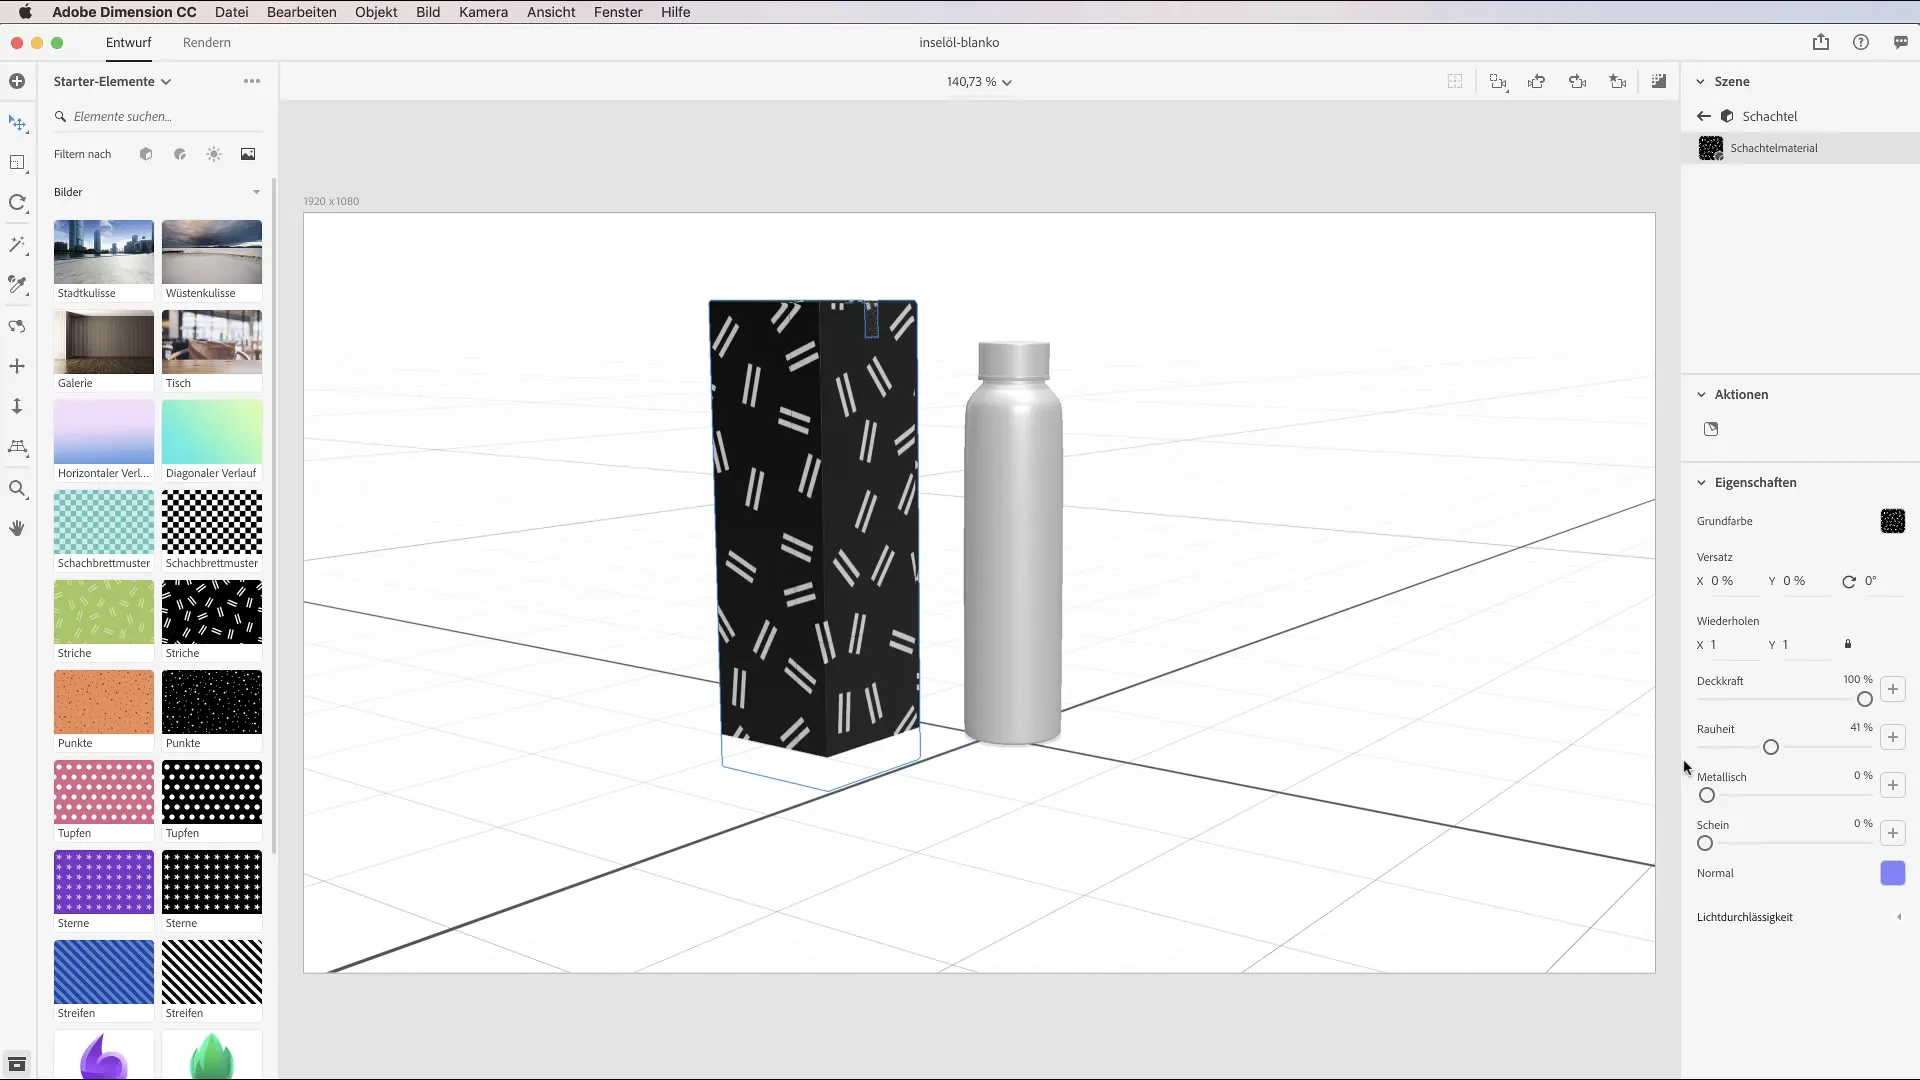This screenshot has height=1080, width=1920.
Task: Click the Grundfarbe color swatch
Action: coord(1893,521)
